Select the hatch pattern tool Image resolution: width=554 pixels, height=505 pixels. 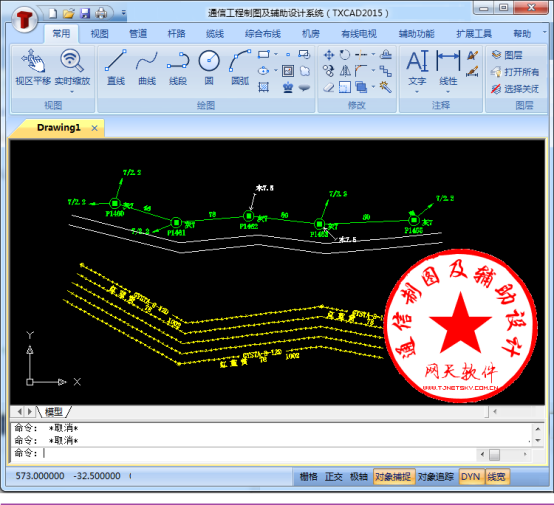263,87
